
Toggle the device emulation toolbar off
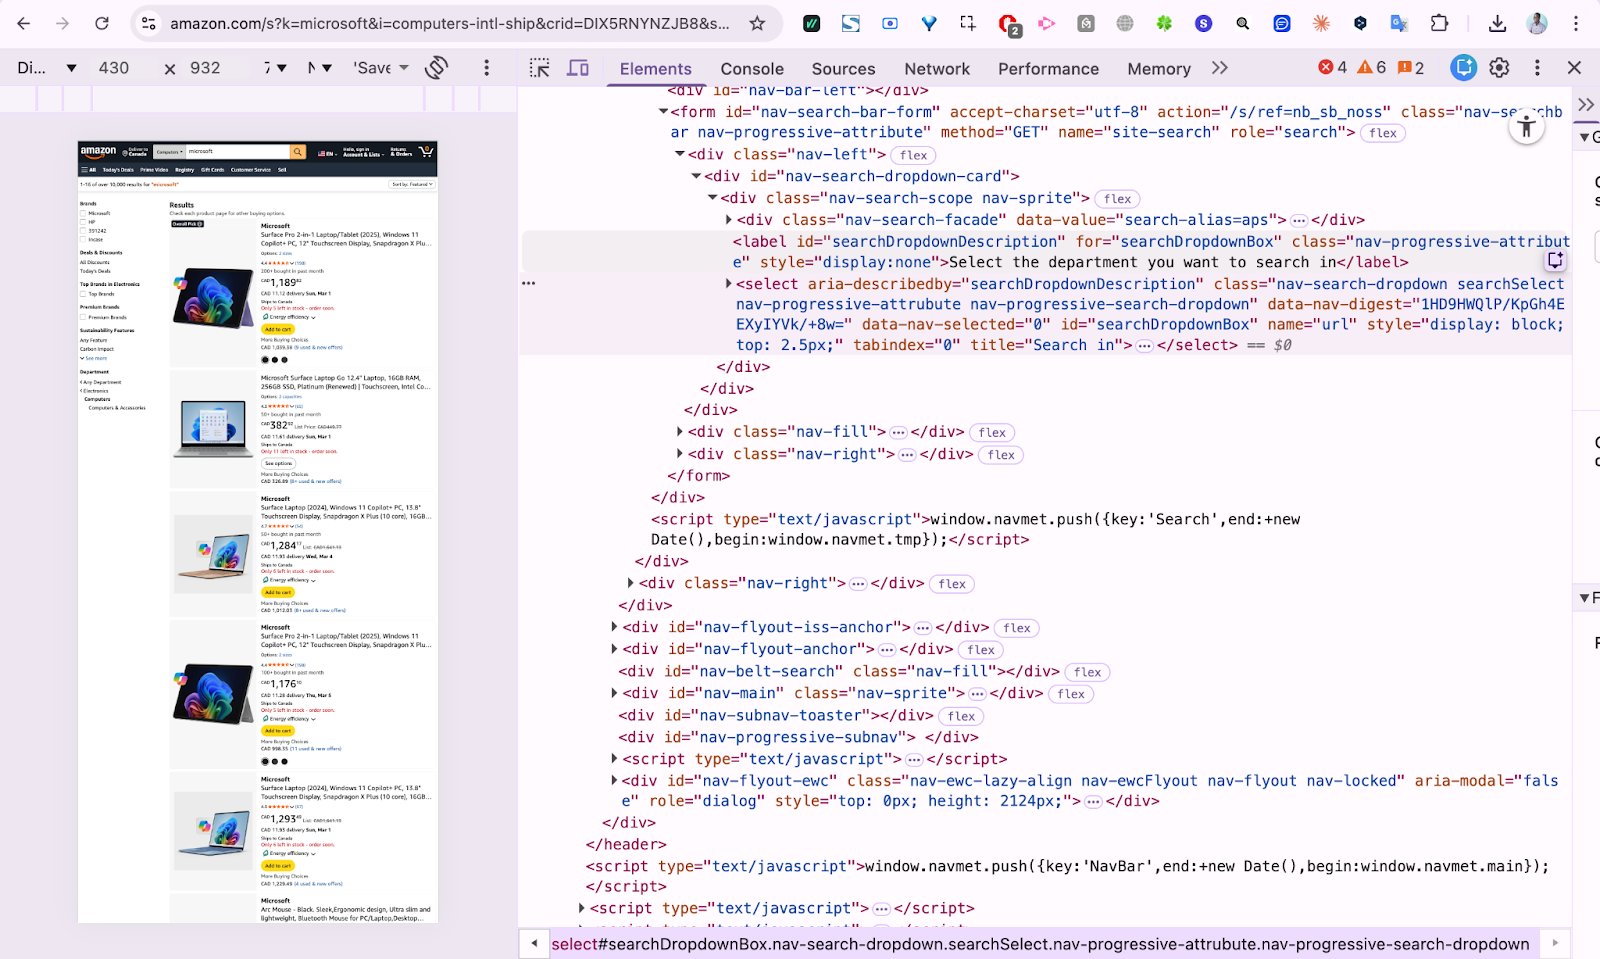click(578, 68)
